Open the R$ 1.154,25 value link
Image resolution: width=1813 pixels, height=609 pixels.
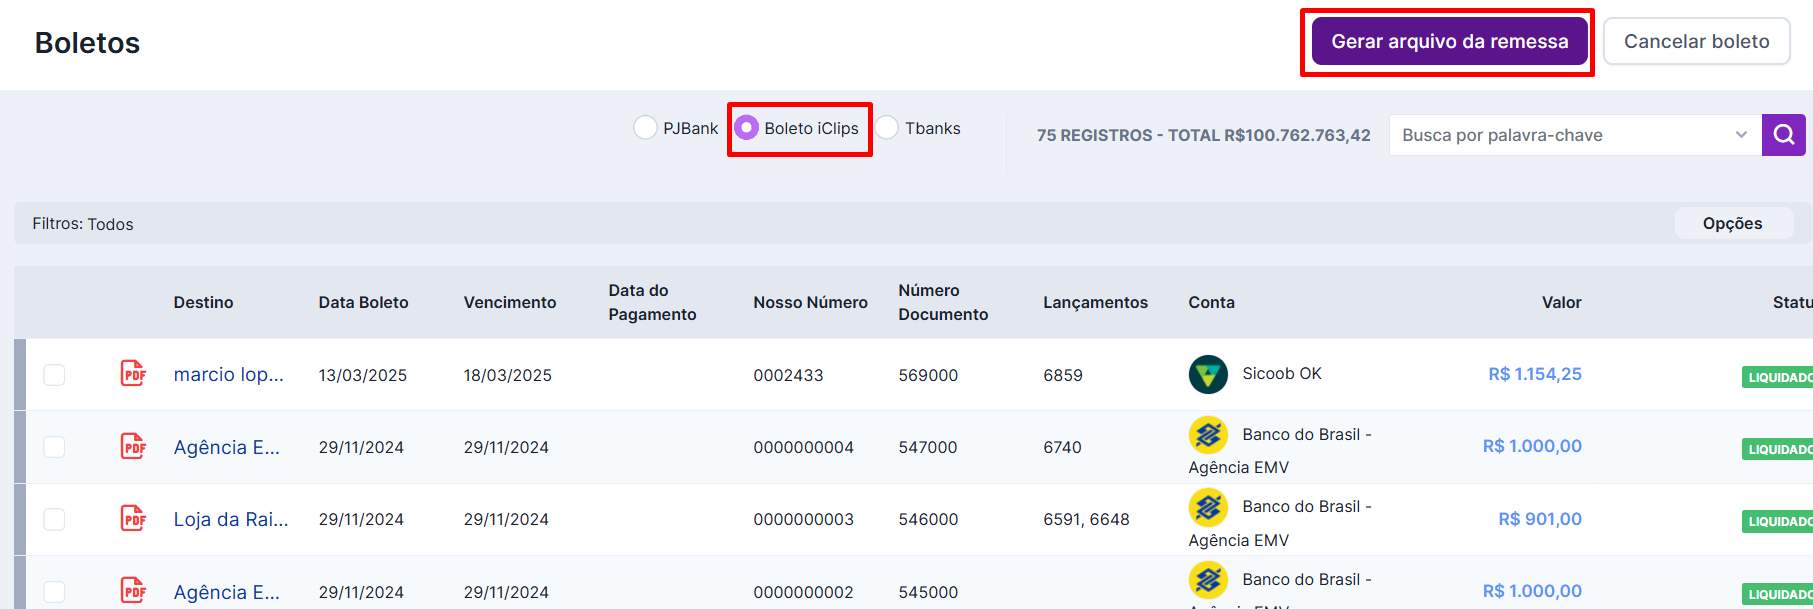(x=1534, y=374)
